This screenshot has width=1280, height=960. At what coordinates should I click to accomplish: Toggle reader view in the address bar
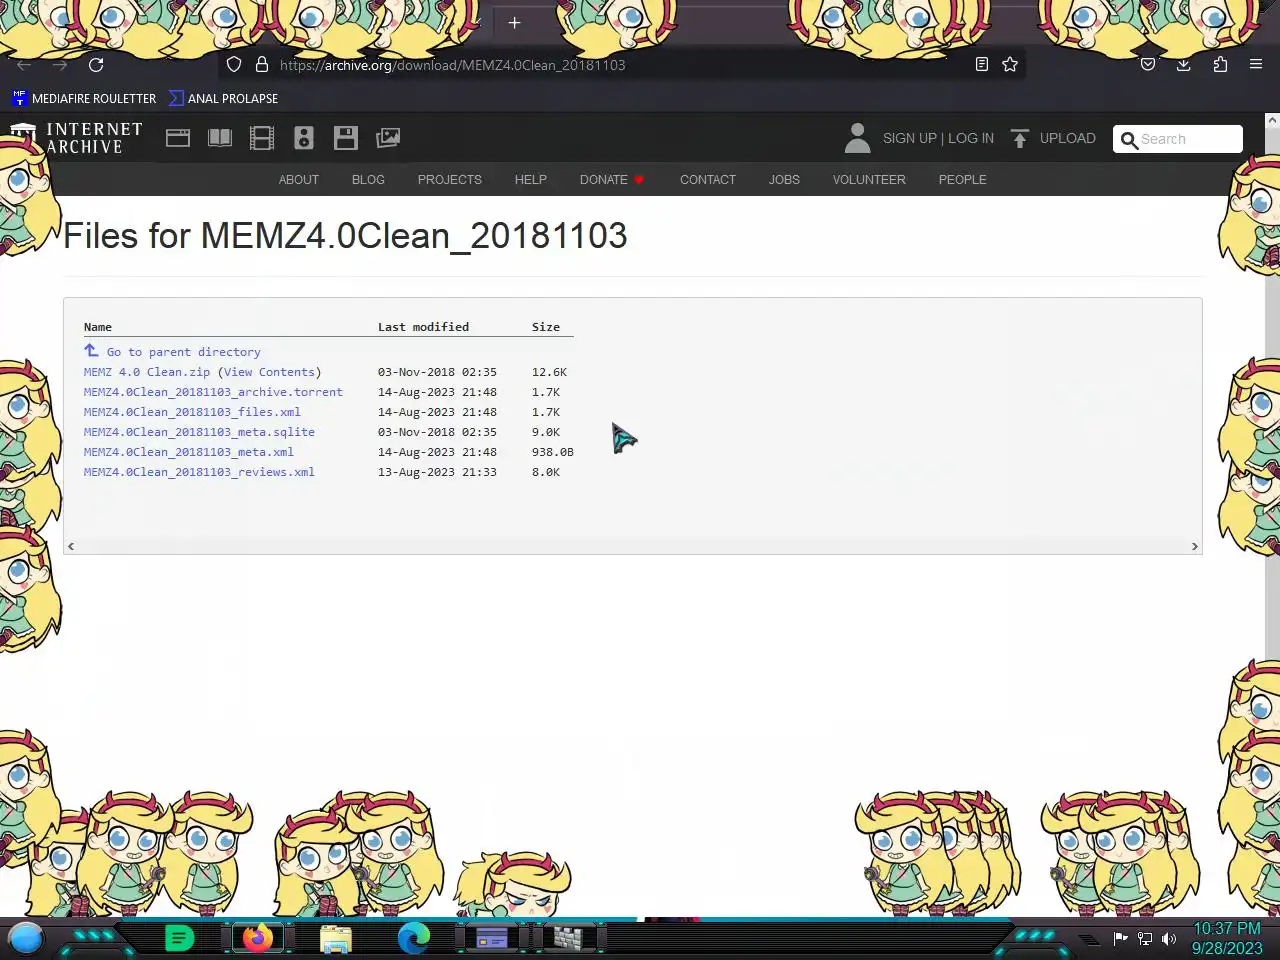coord(982,65)
